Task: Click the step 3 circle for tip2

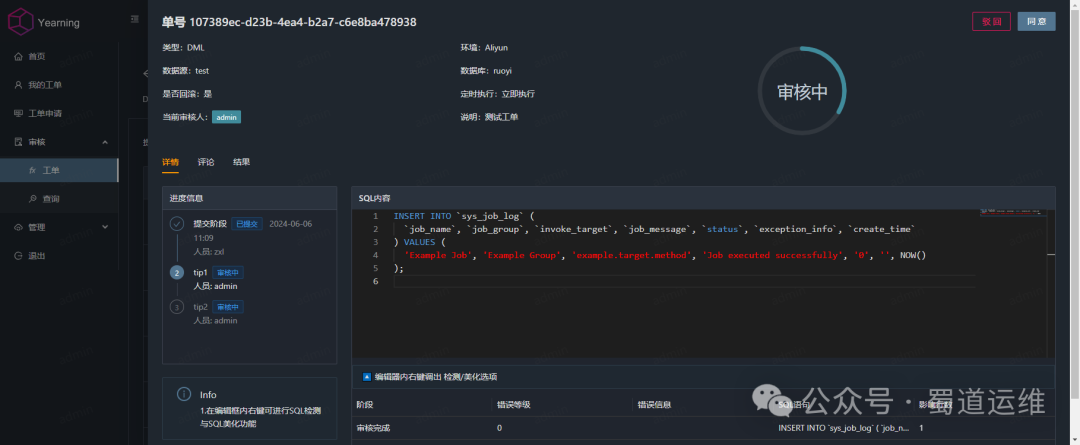Action: click(x=177, y=307)
